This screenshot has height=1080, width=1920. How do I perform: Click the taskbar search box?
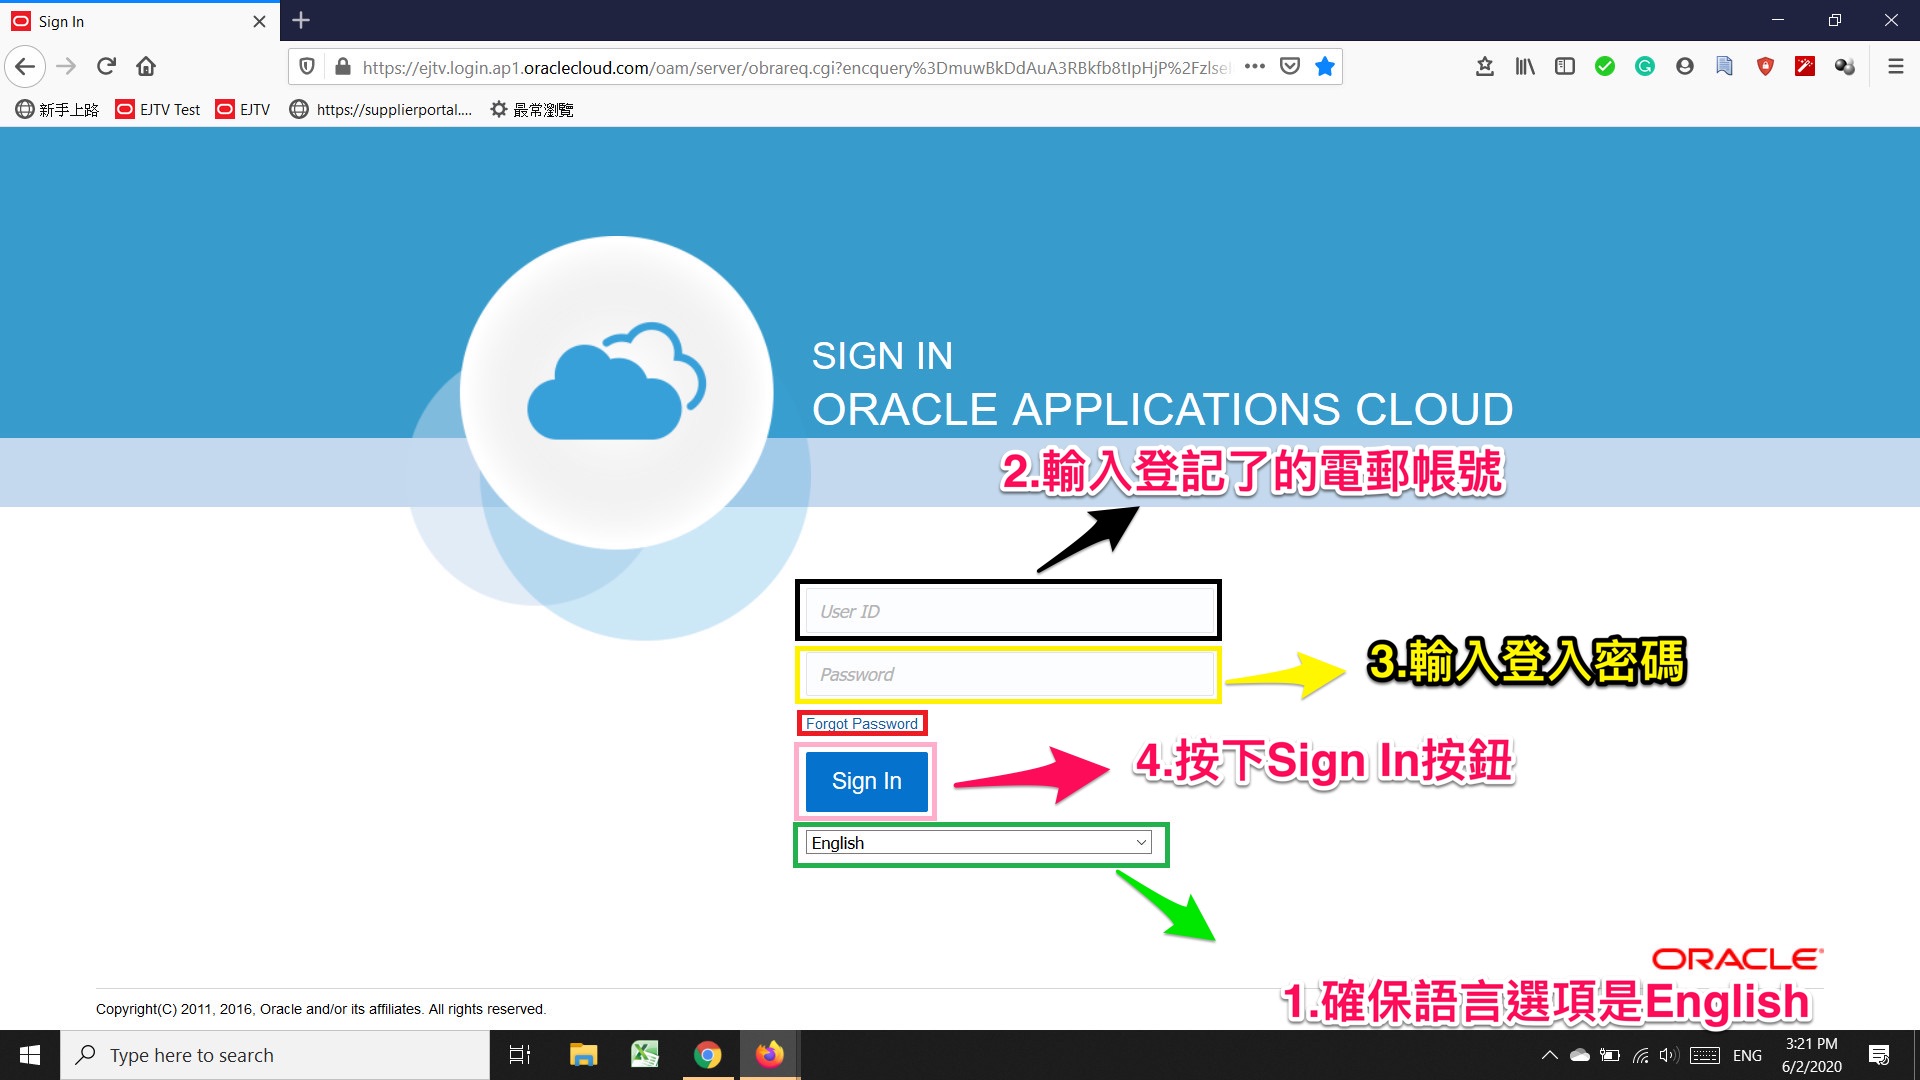pos(275,1055)
